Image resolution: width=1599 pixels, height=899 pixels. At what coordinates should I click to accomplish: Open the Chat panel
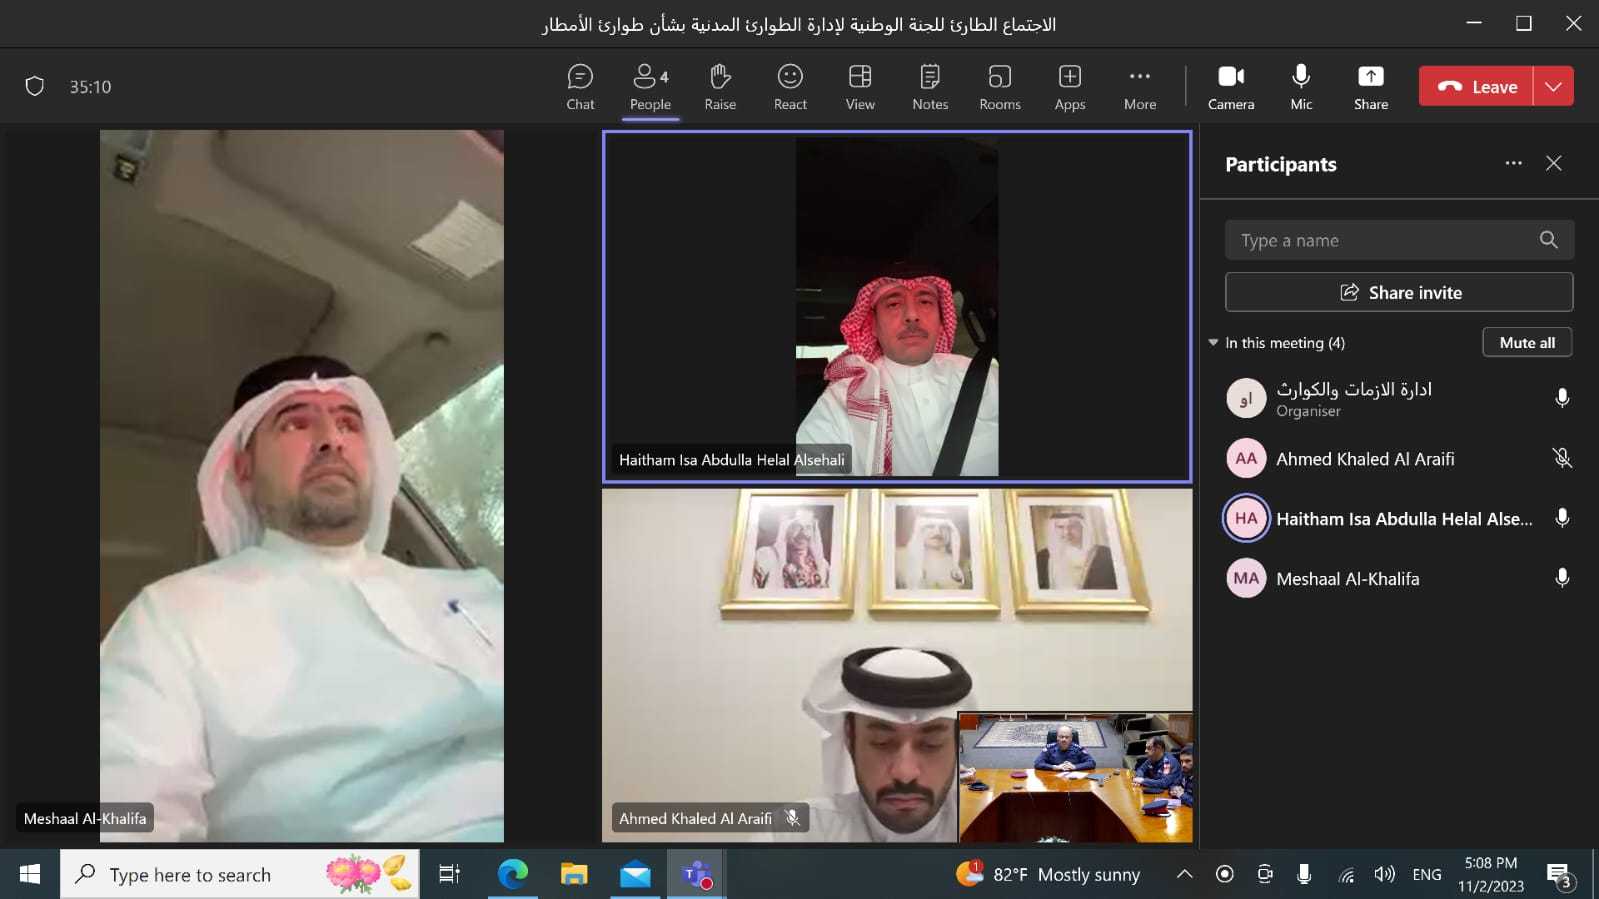click(x=580, y=87)
